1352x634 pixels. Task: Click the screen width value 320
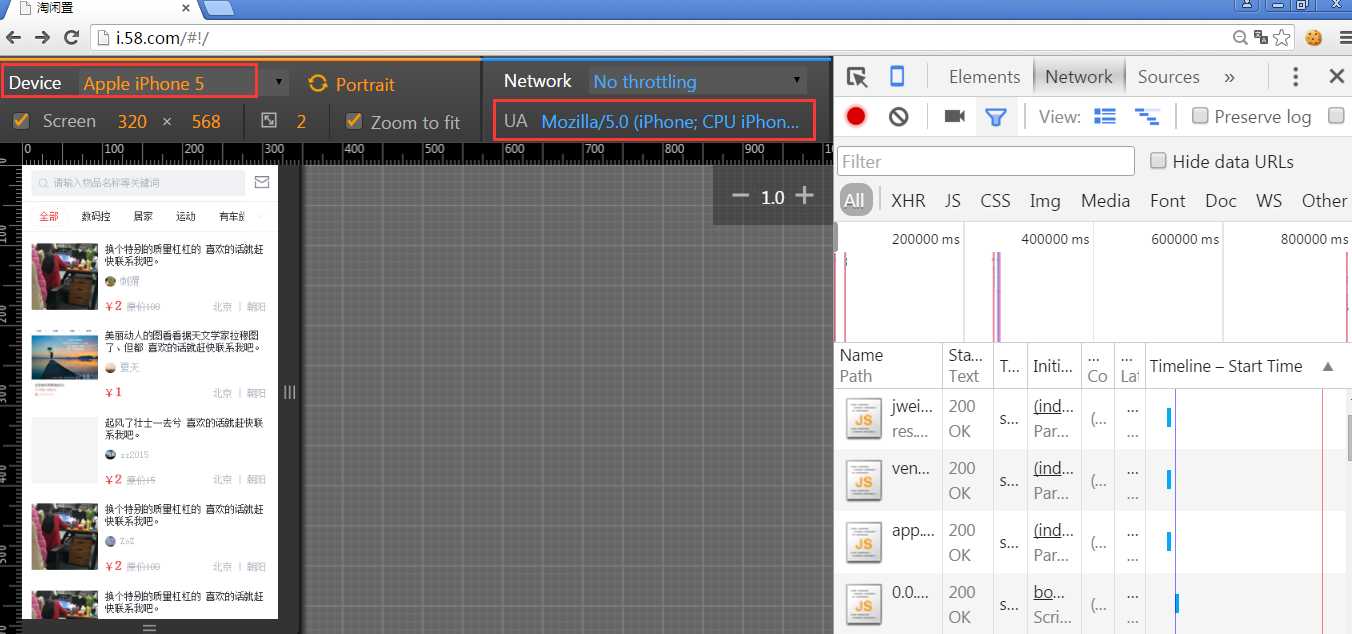tap(132, 121)
